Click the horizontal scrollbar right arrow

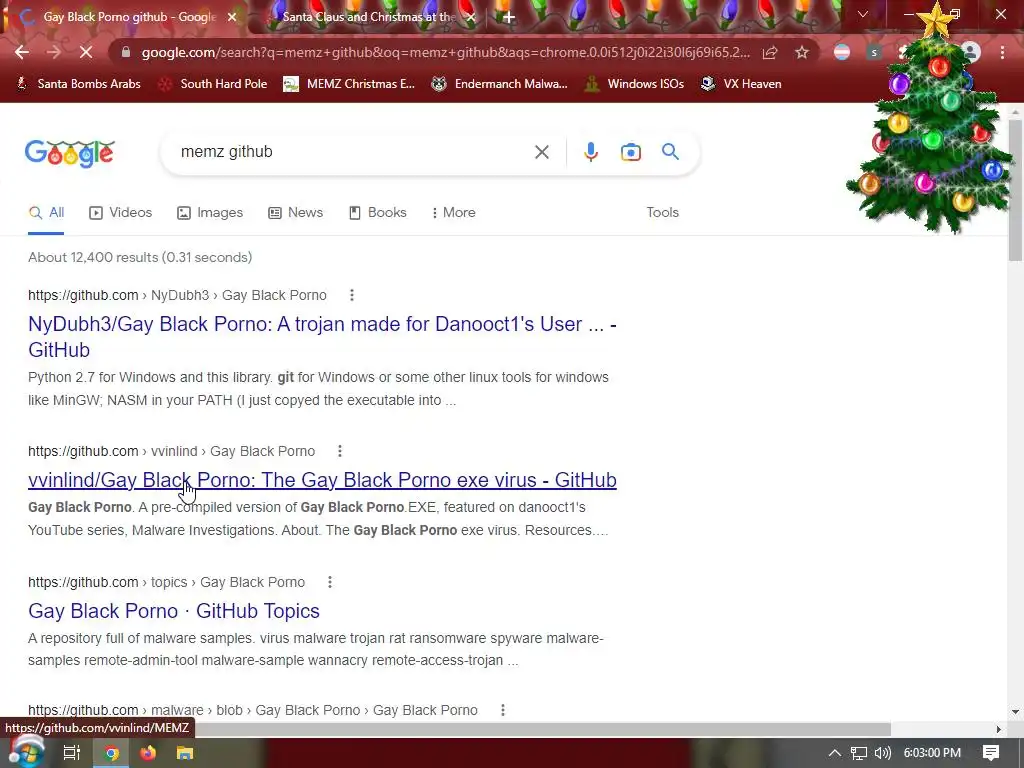point(998,729)
